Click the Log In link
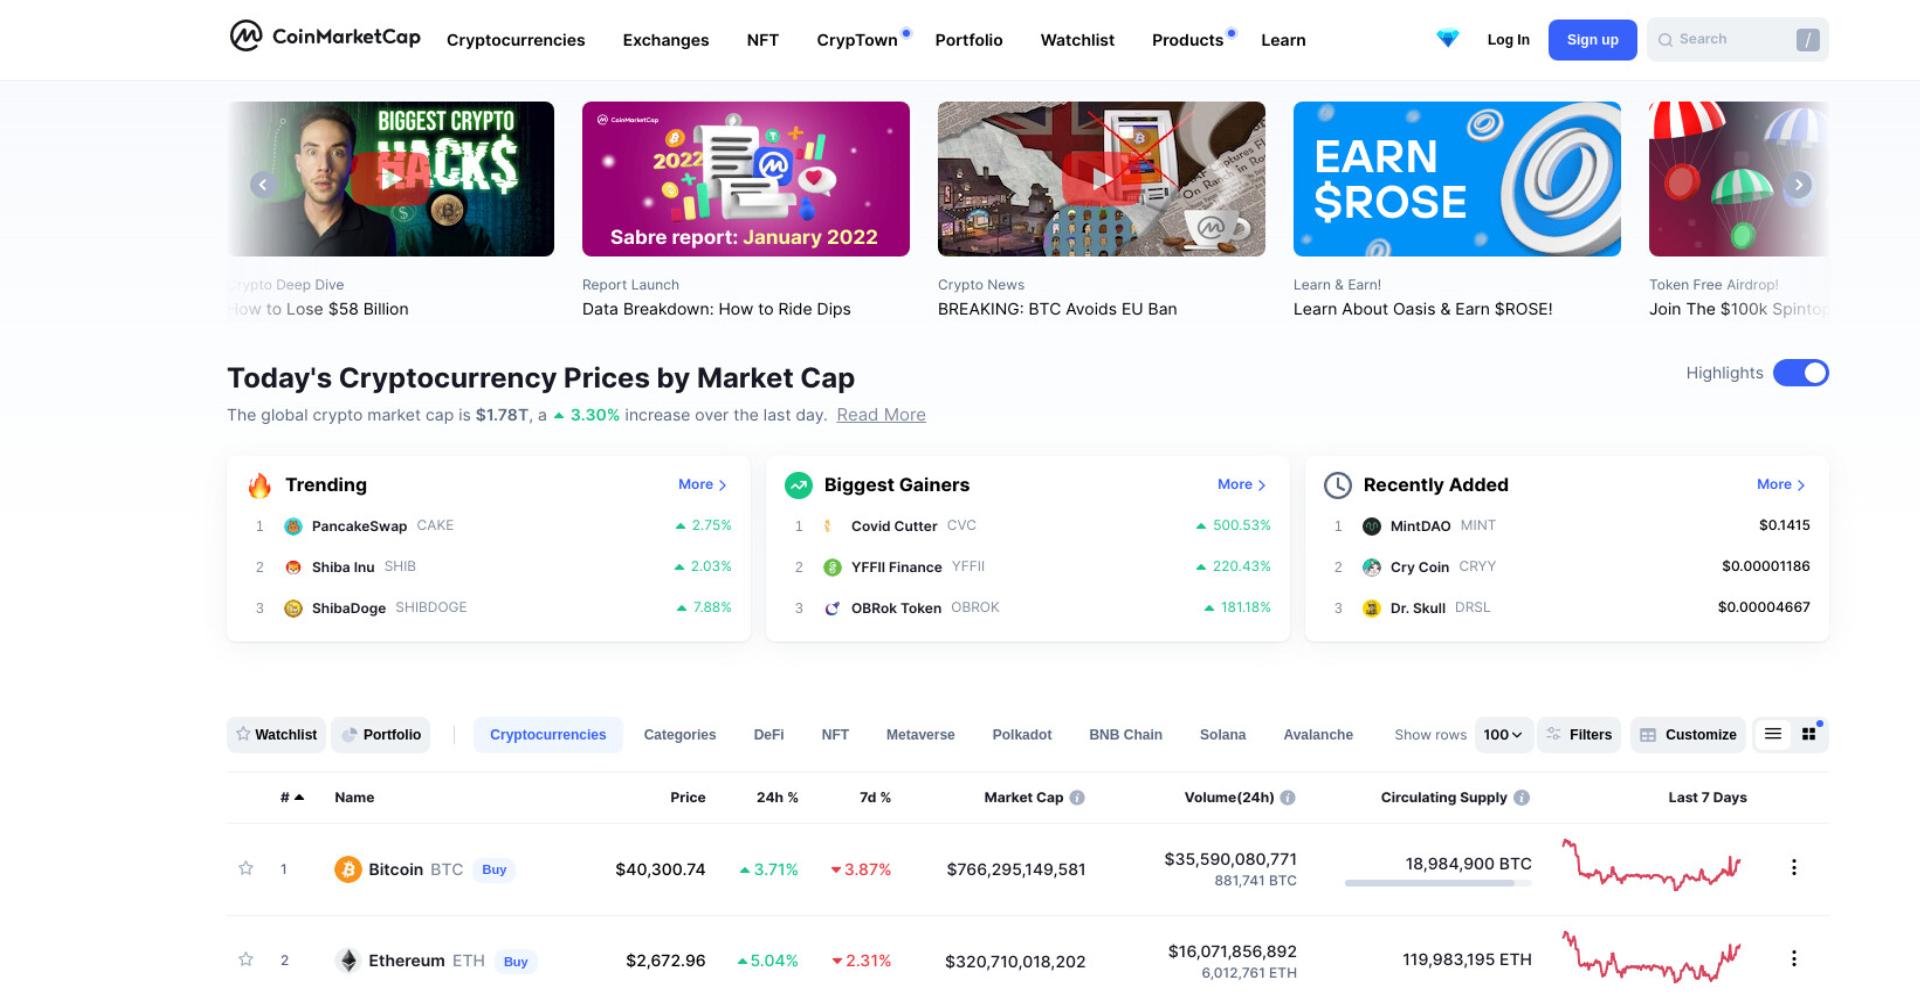This screenshot has height=998, width=1920. tap(1508, 39)
